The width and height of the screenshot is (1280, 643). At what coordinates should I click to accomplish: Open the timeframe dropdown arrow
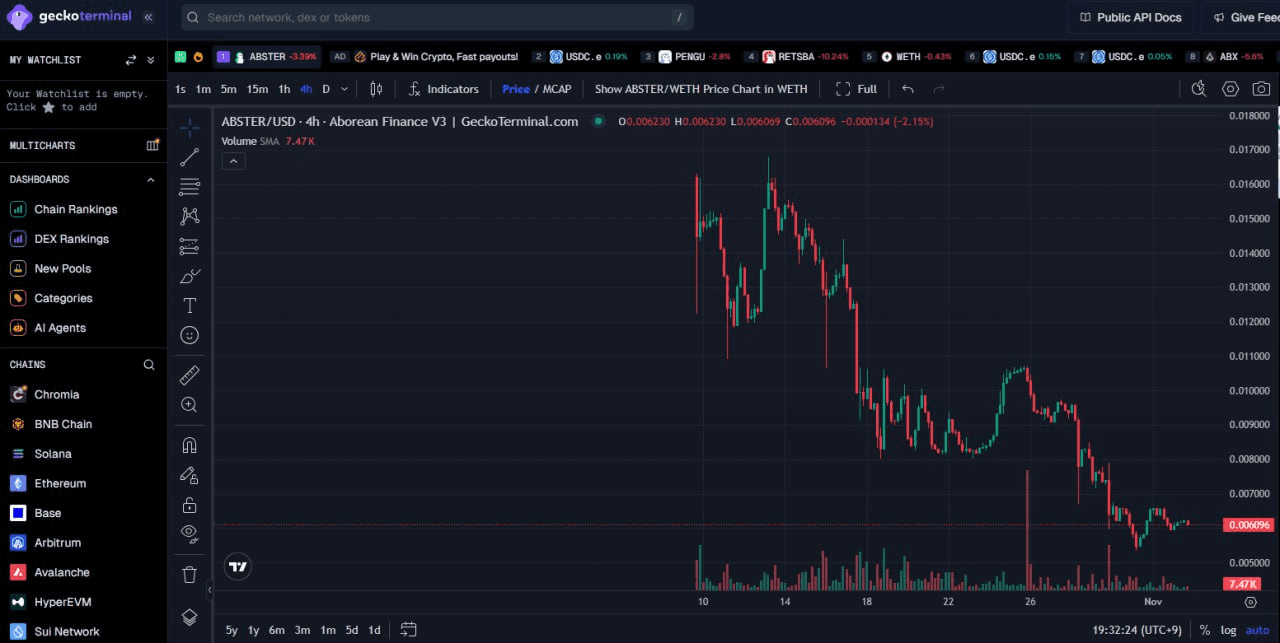[x=343, y=89]
